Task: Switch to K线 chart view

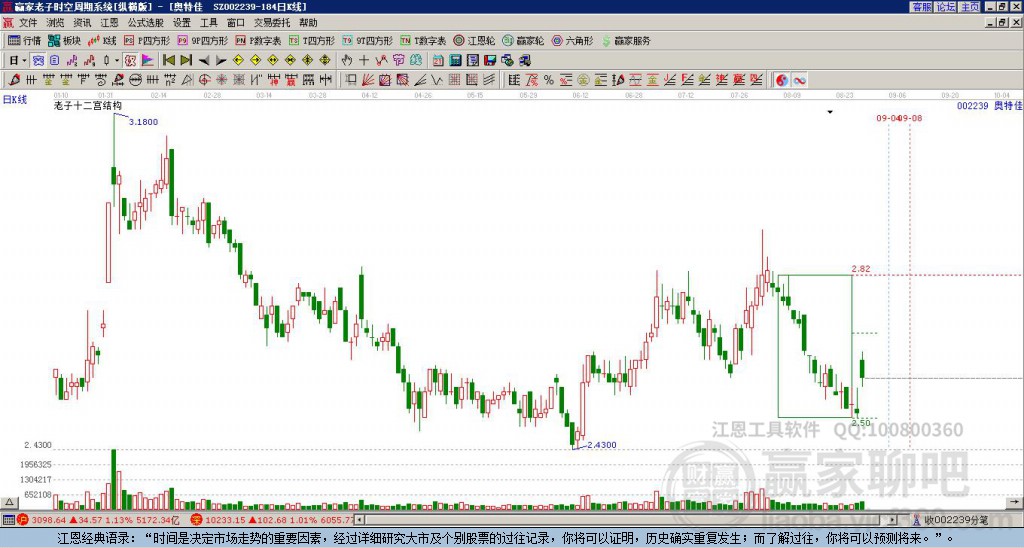Action: tap(102, 40)
